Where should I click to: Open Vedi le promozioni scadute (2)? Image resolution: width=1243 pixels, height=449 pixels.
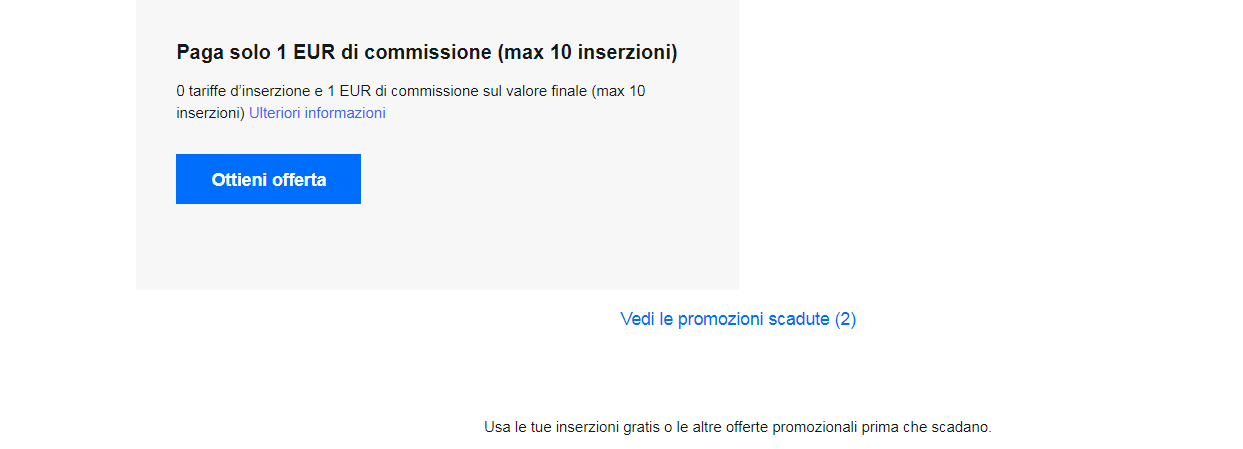[738, 319]
